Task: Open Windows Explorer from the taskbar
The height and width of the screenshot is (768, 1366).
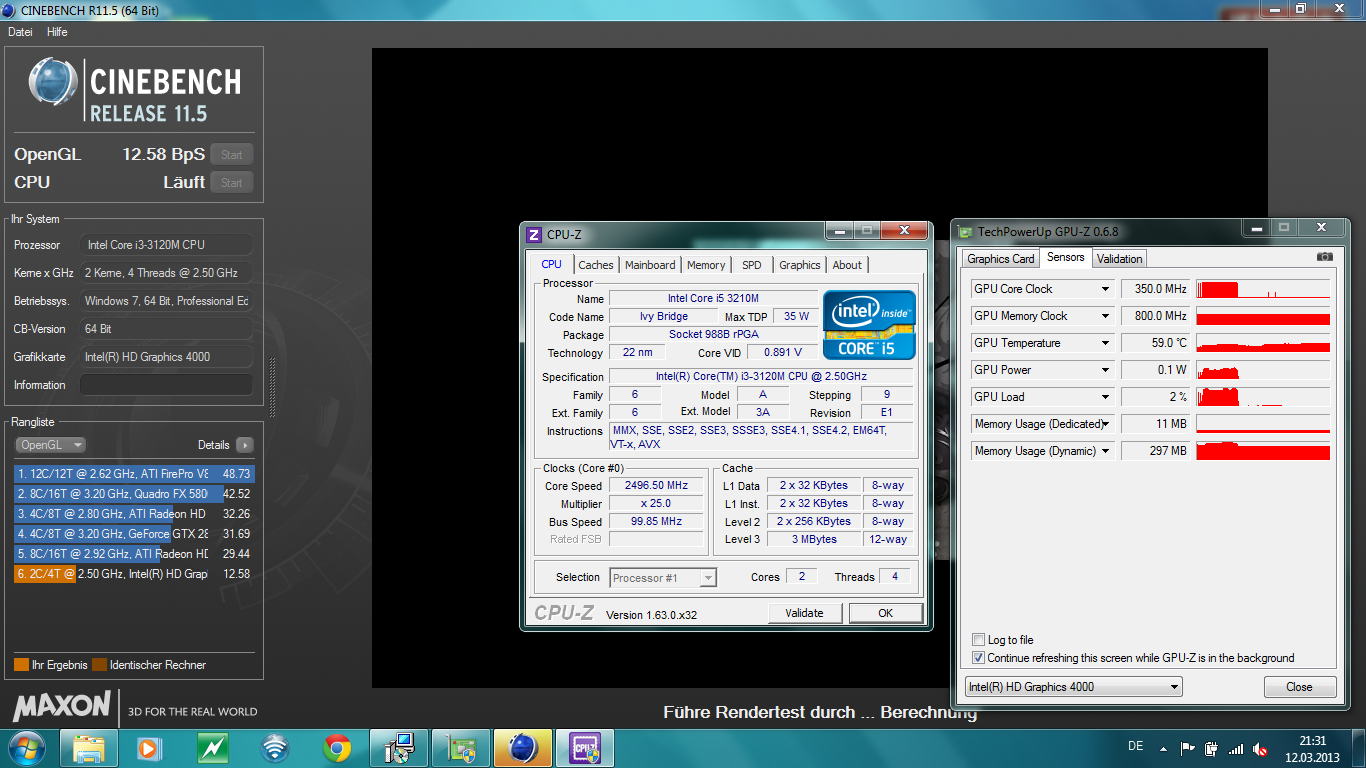Action: pyautogui.click(x=89, y=747)
